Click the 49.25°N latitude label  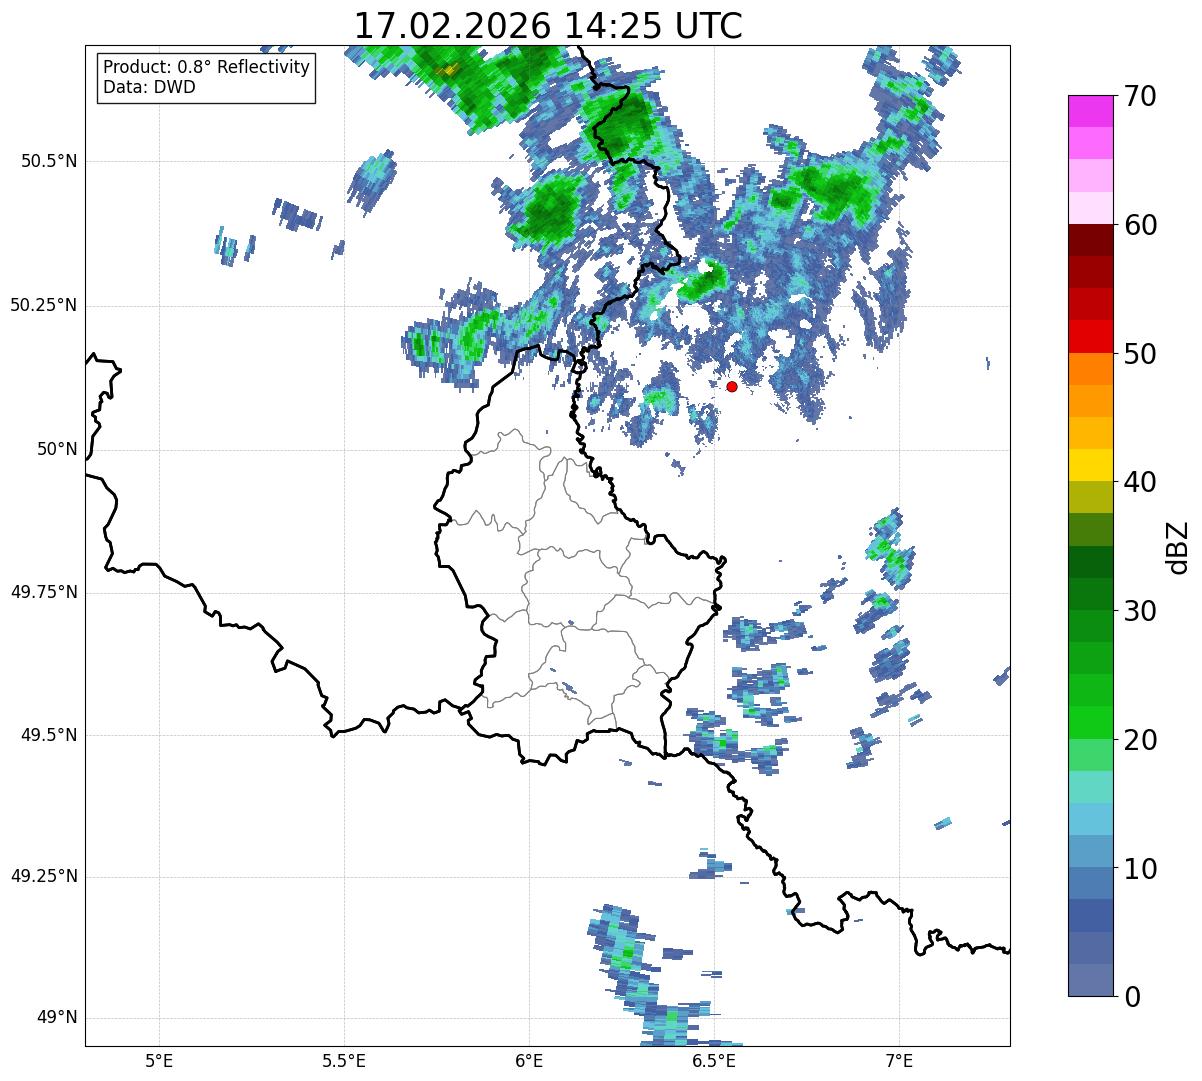pyautogui.click(x=44, y=877)
